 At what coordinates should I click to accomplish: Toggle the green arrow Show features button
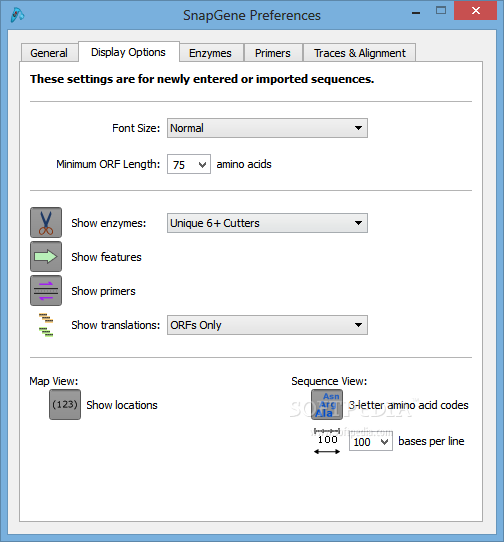(46, 256)
